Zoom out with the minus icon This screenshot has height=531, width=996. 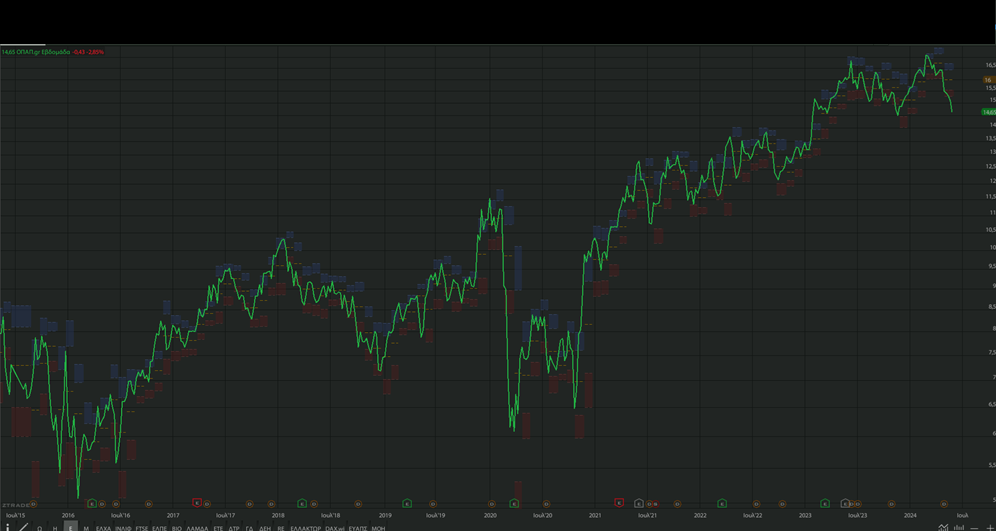tap(974, 528)
